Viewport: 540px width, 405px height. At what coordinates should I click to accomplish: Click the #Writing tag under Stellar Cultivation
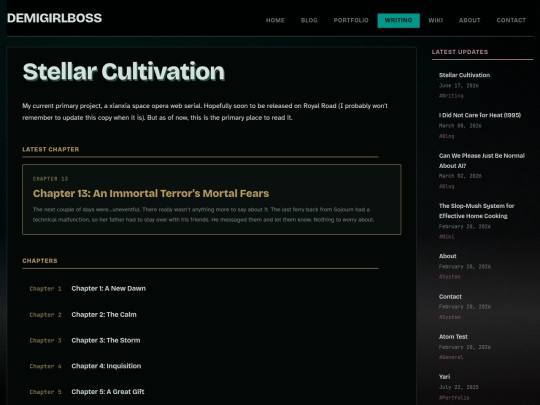click(451, 96)
